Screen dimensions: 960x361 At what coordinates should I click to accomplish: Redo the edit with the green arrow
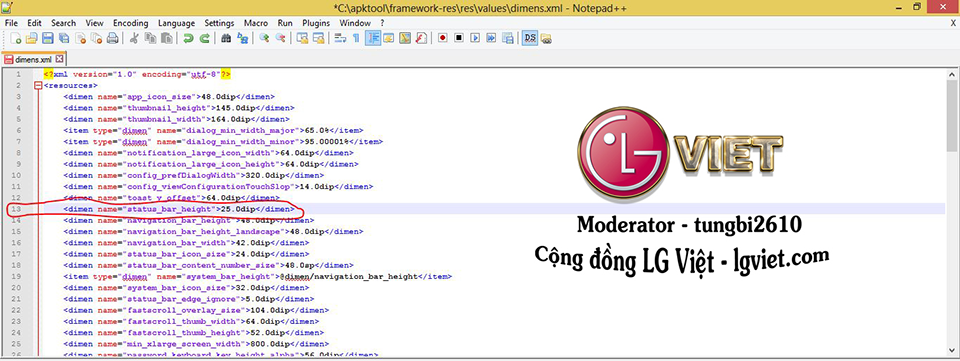pyautogui.click(x=204, y=38)
